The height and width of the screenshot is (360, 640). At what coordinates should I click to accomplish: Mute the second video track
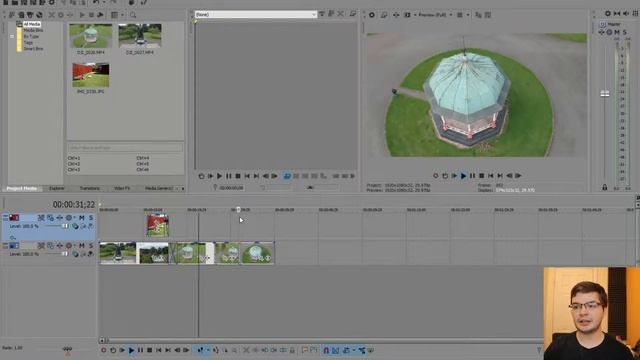(82, 246)
